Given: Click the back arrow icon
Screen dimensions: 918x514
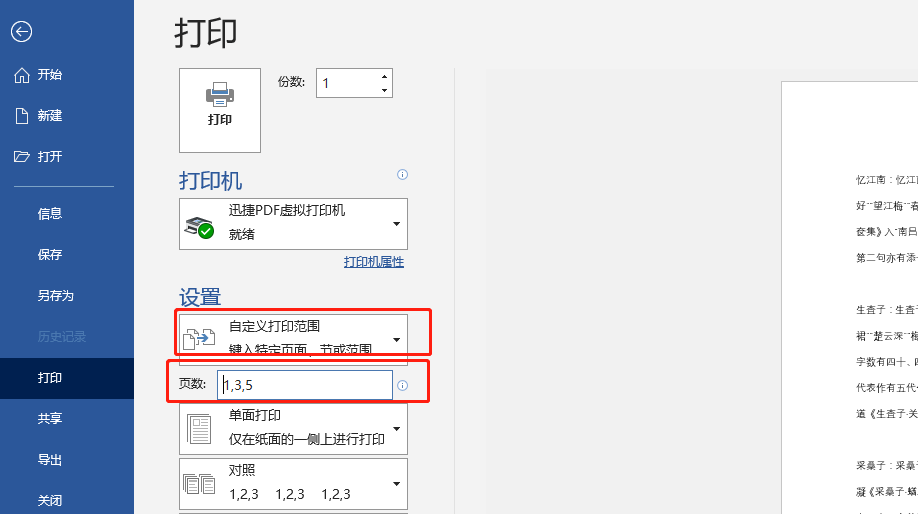Looking at the screenshot, I should point(21,32).
